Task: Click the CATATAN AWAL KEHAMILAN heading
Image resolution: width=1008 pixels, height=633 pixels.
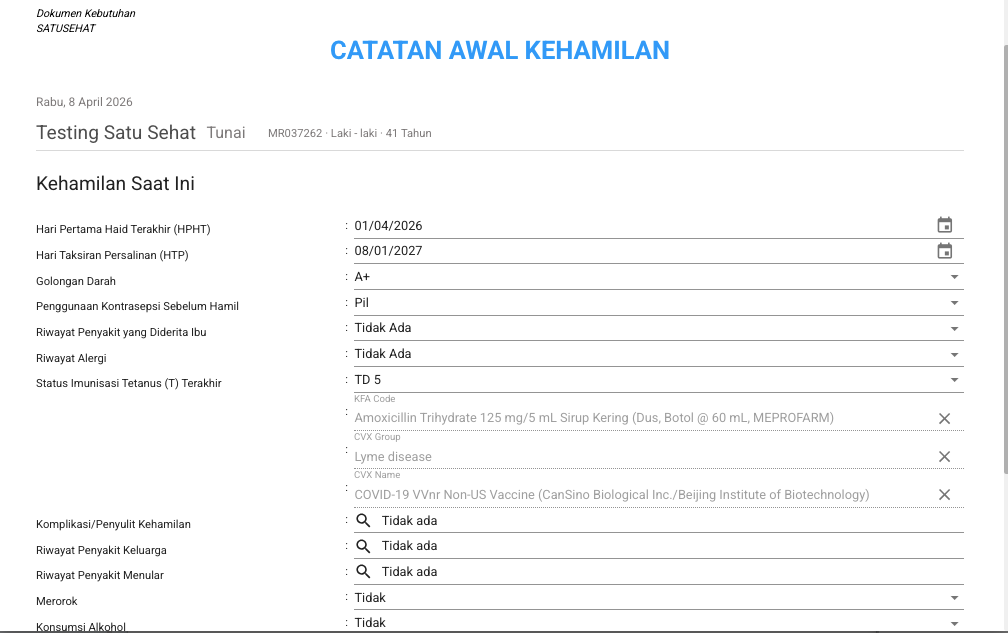Action: click(500, 50)
